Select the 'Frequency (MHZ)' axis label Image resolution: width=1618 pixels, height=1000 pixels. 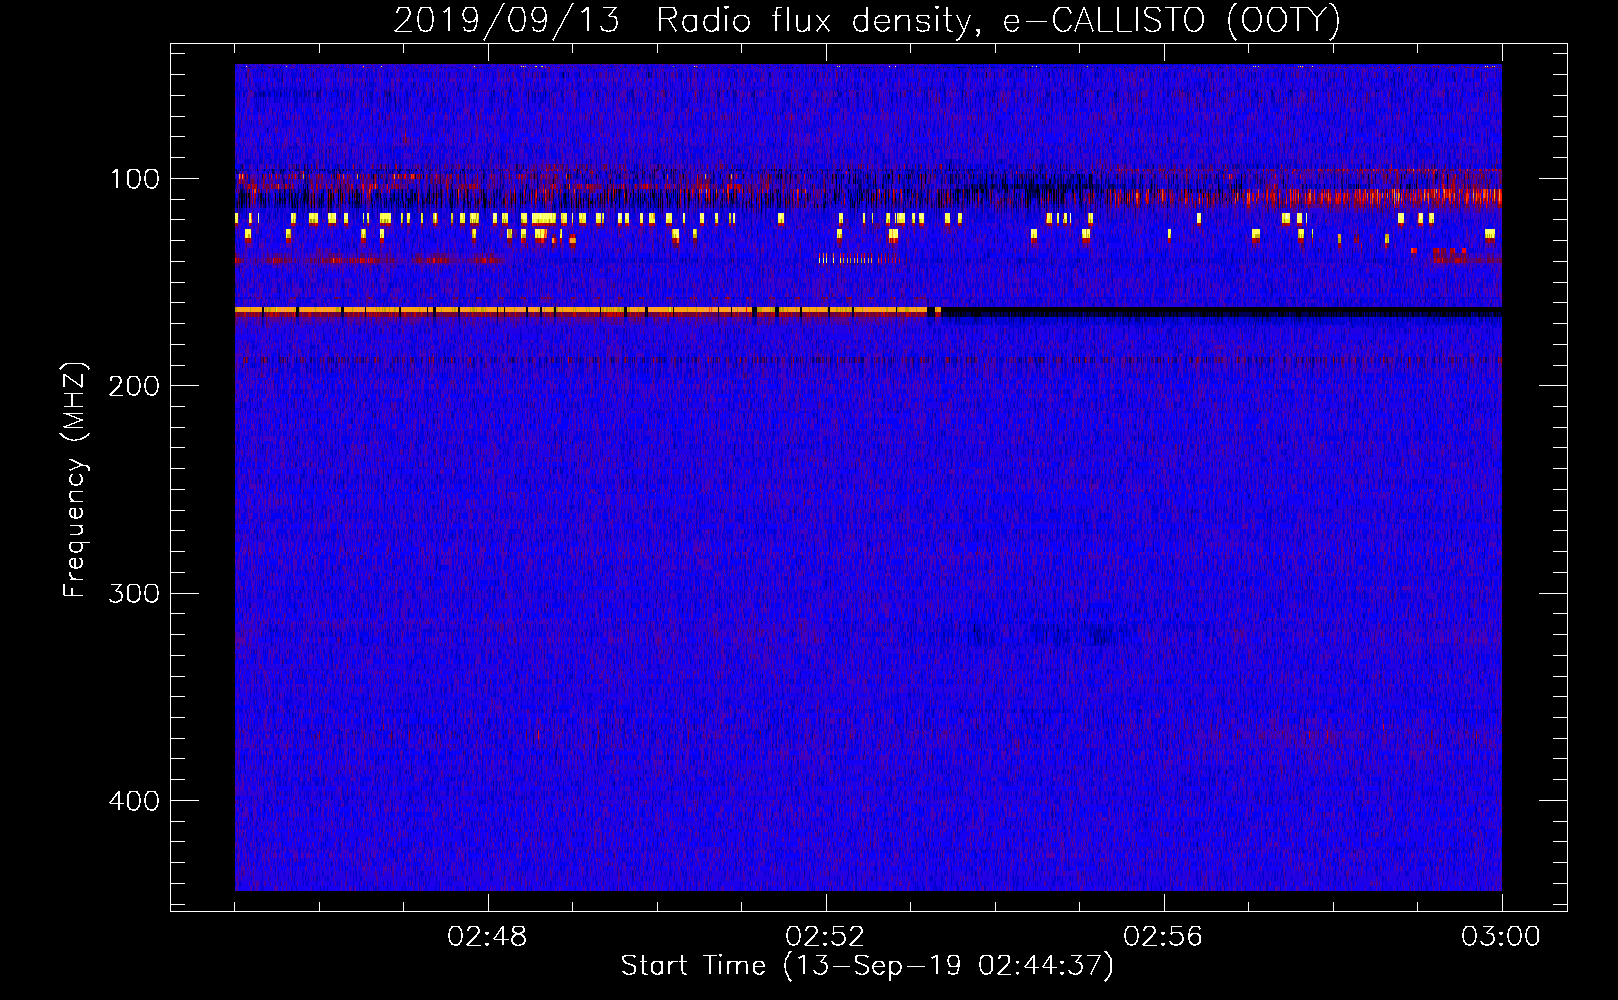click(75, 480)
